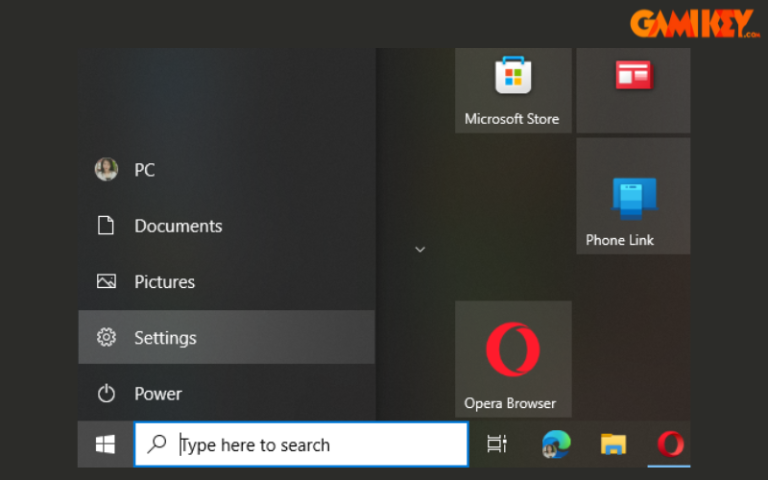Expand the tile group chevron arrow
Image resolution: width=768 pixels, height=480 pixels.
click(420, 249)
